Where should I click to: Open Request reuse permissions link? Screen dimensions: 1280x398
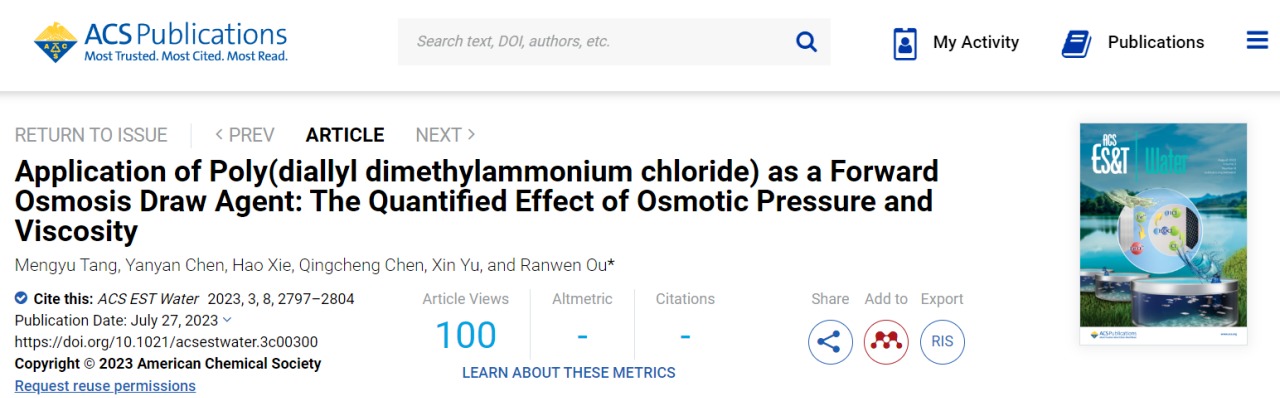coord(105,386)
